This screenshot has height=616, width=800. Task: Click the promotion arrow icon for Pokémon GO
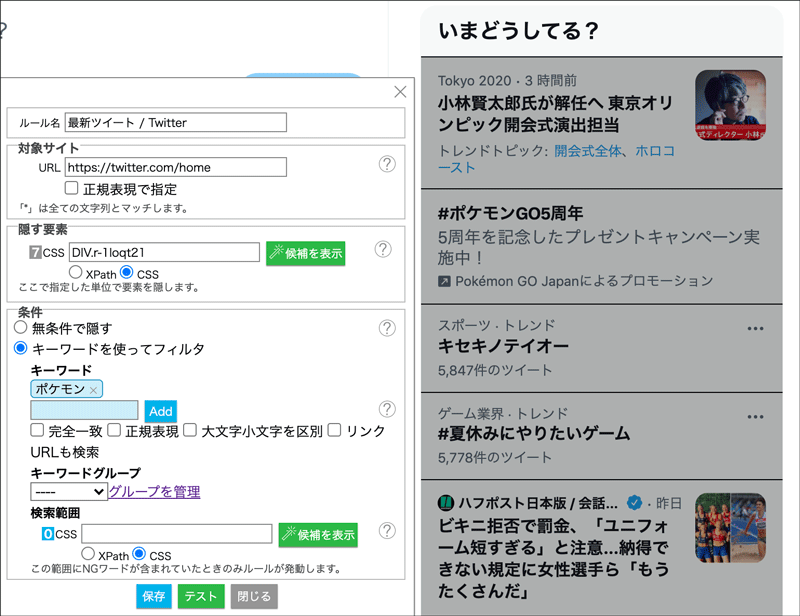(444, 281)
